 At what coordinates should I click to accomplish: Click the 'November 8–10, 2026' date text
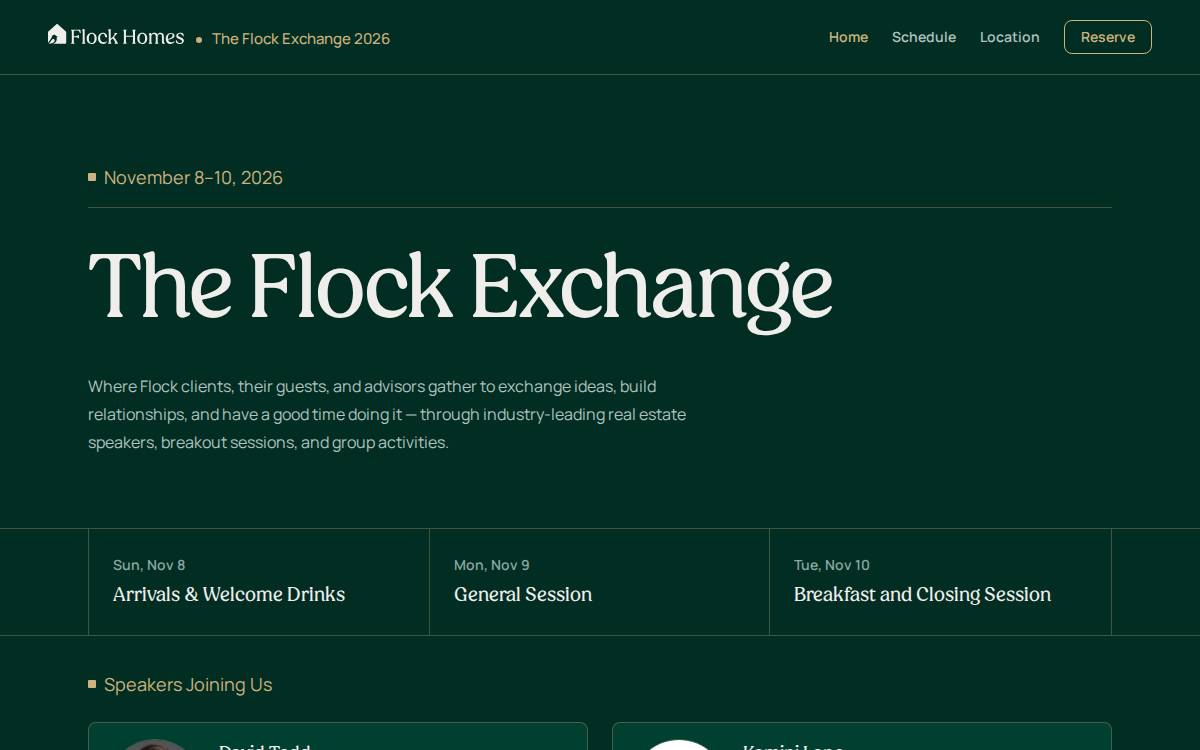[193, 178]
